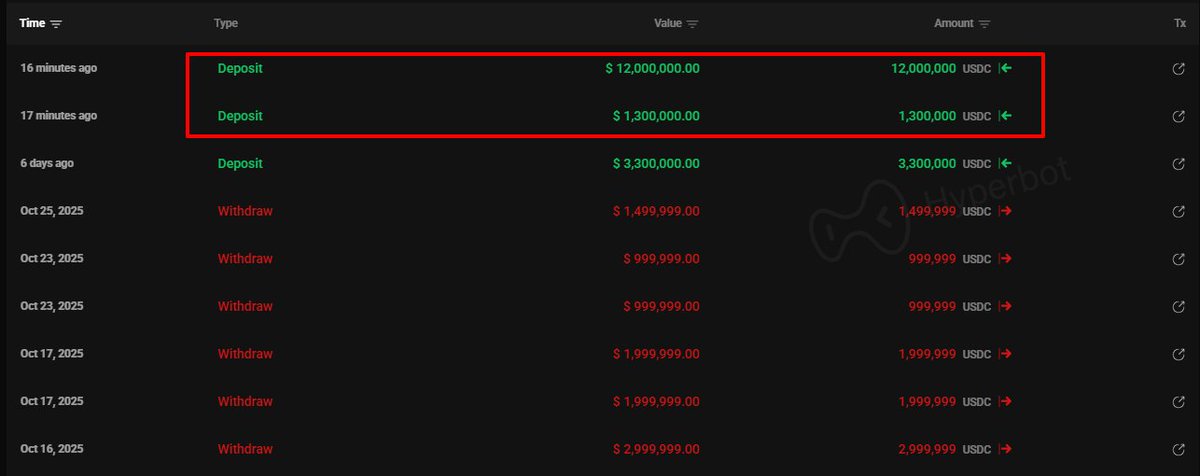Open transaction link for $3,300,000 deposit

coord(1178,164)
